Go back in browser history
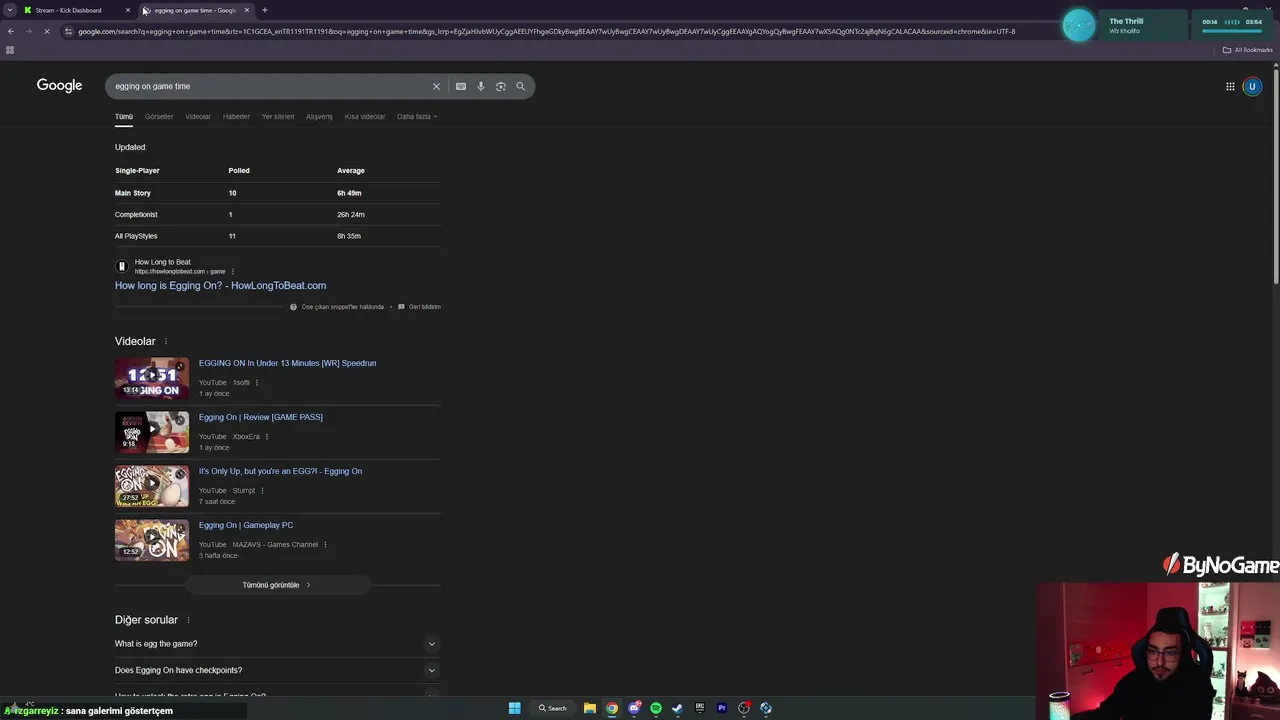 [x=11, y=31]
